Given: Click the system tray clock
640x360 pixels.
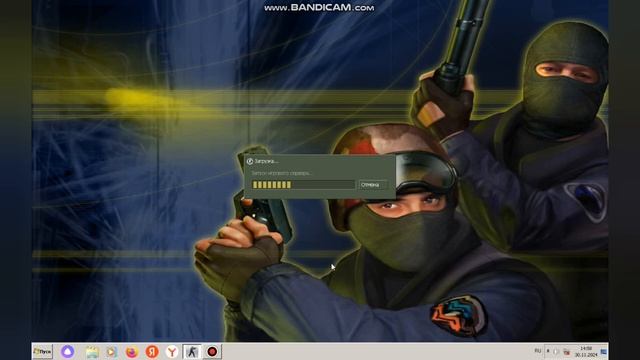Looking at the screenshot, I should 586,351.
